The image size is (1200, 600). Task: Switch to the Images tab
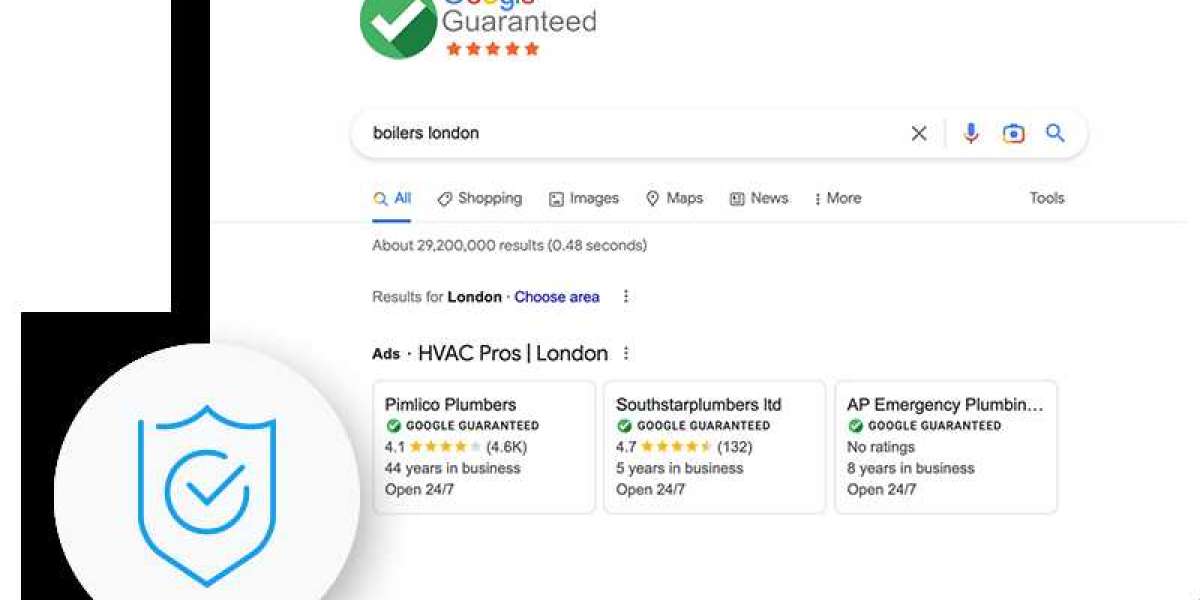[584, 198]
